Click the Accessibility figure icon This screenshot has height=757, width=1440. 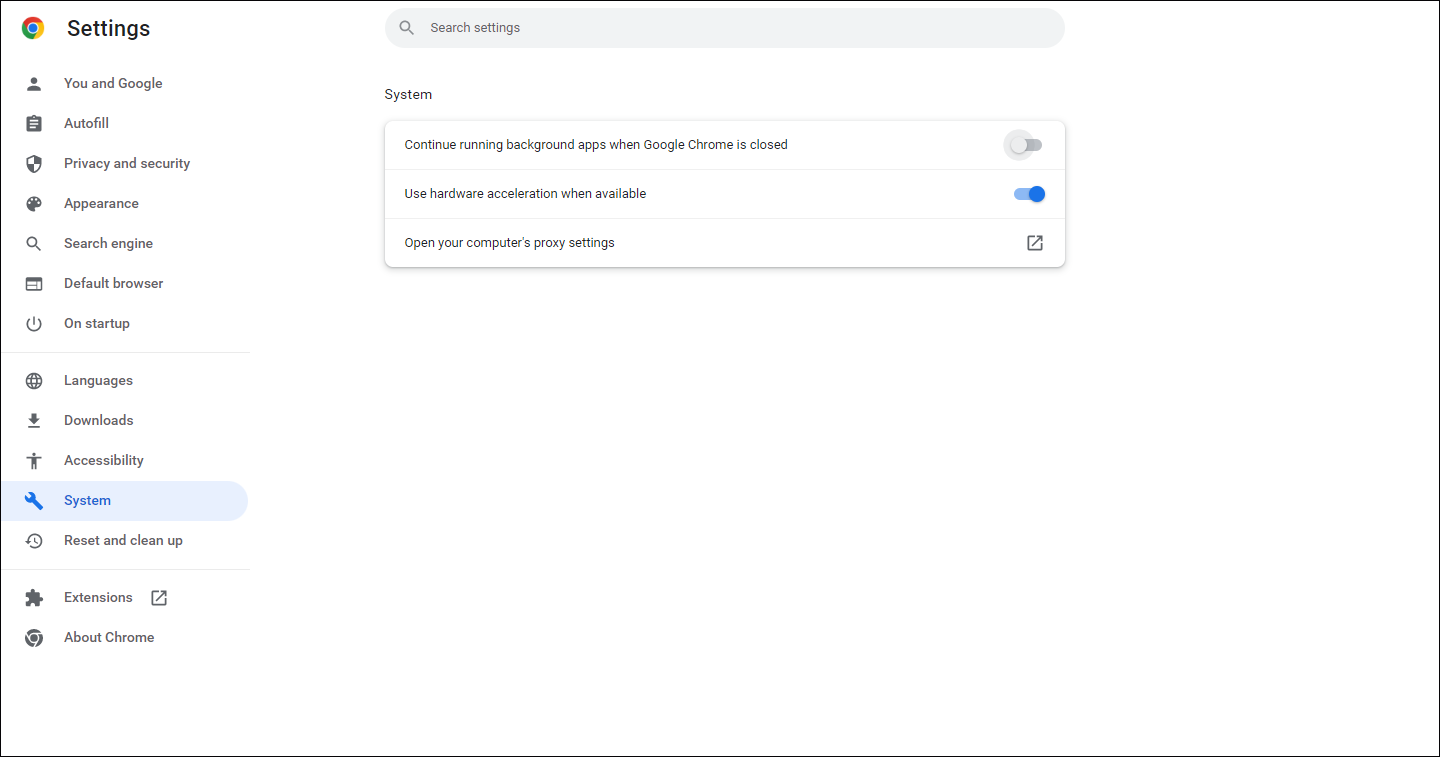(34, 461)
